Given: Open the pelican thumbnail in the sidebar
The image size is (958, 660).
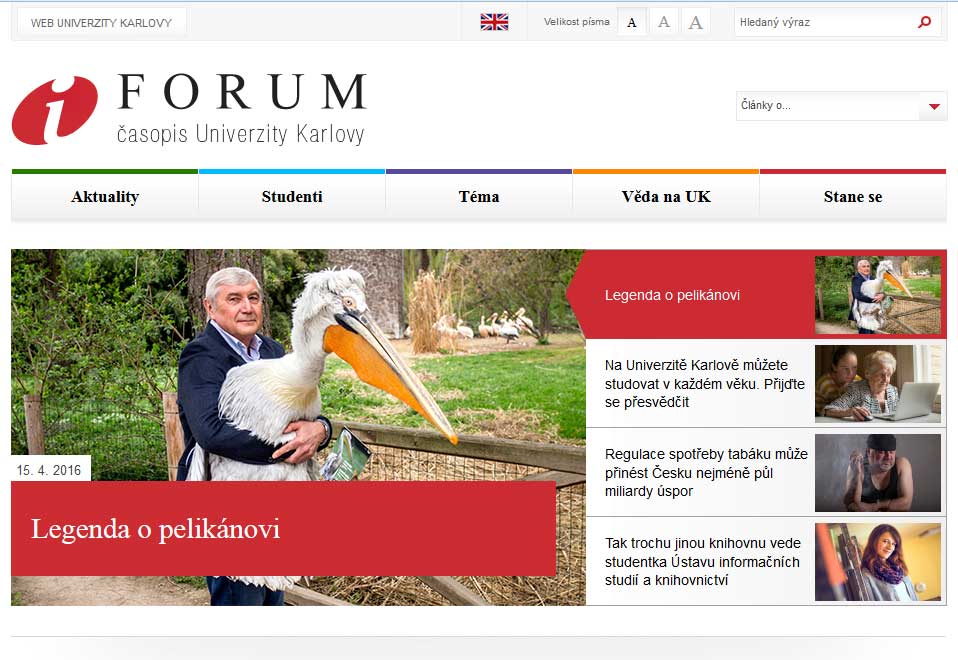Looking at the screenshot, I should (x=877, y=295).
